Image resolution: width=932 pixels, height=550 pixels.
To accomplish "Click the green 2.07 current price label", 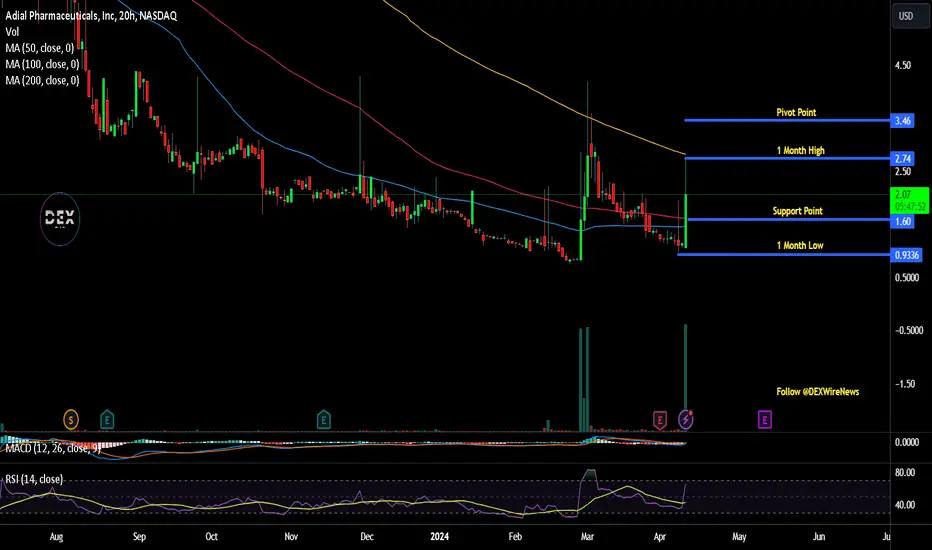I will 910,200.
